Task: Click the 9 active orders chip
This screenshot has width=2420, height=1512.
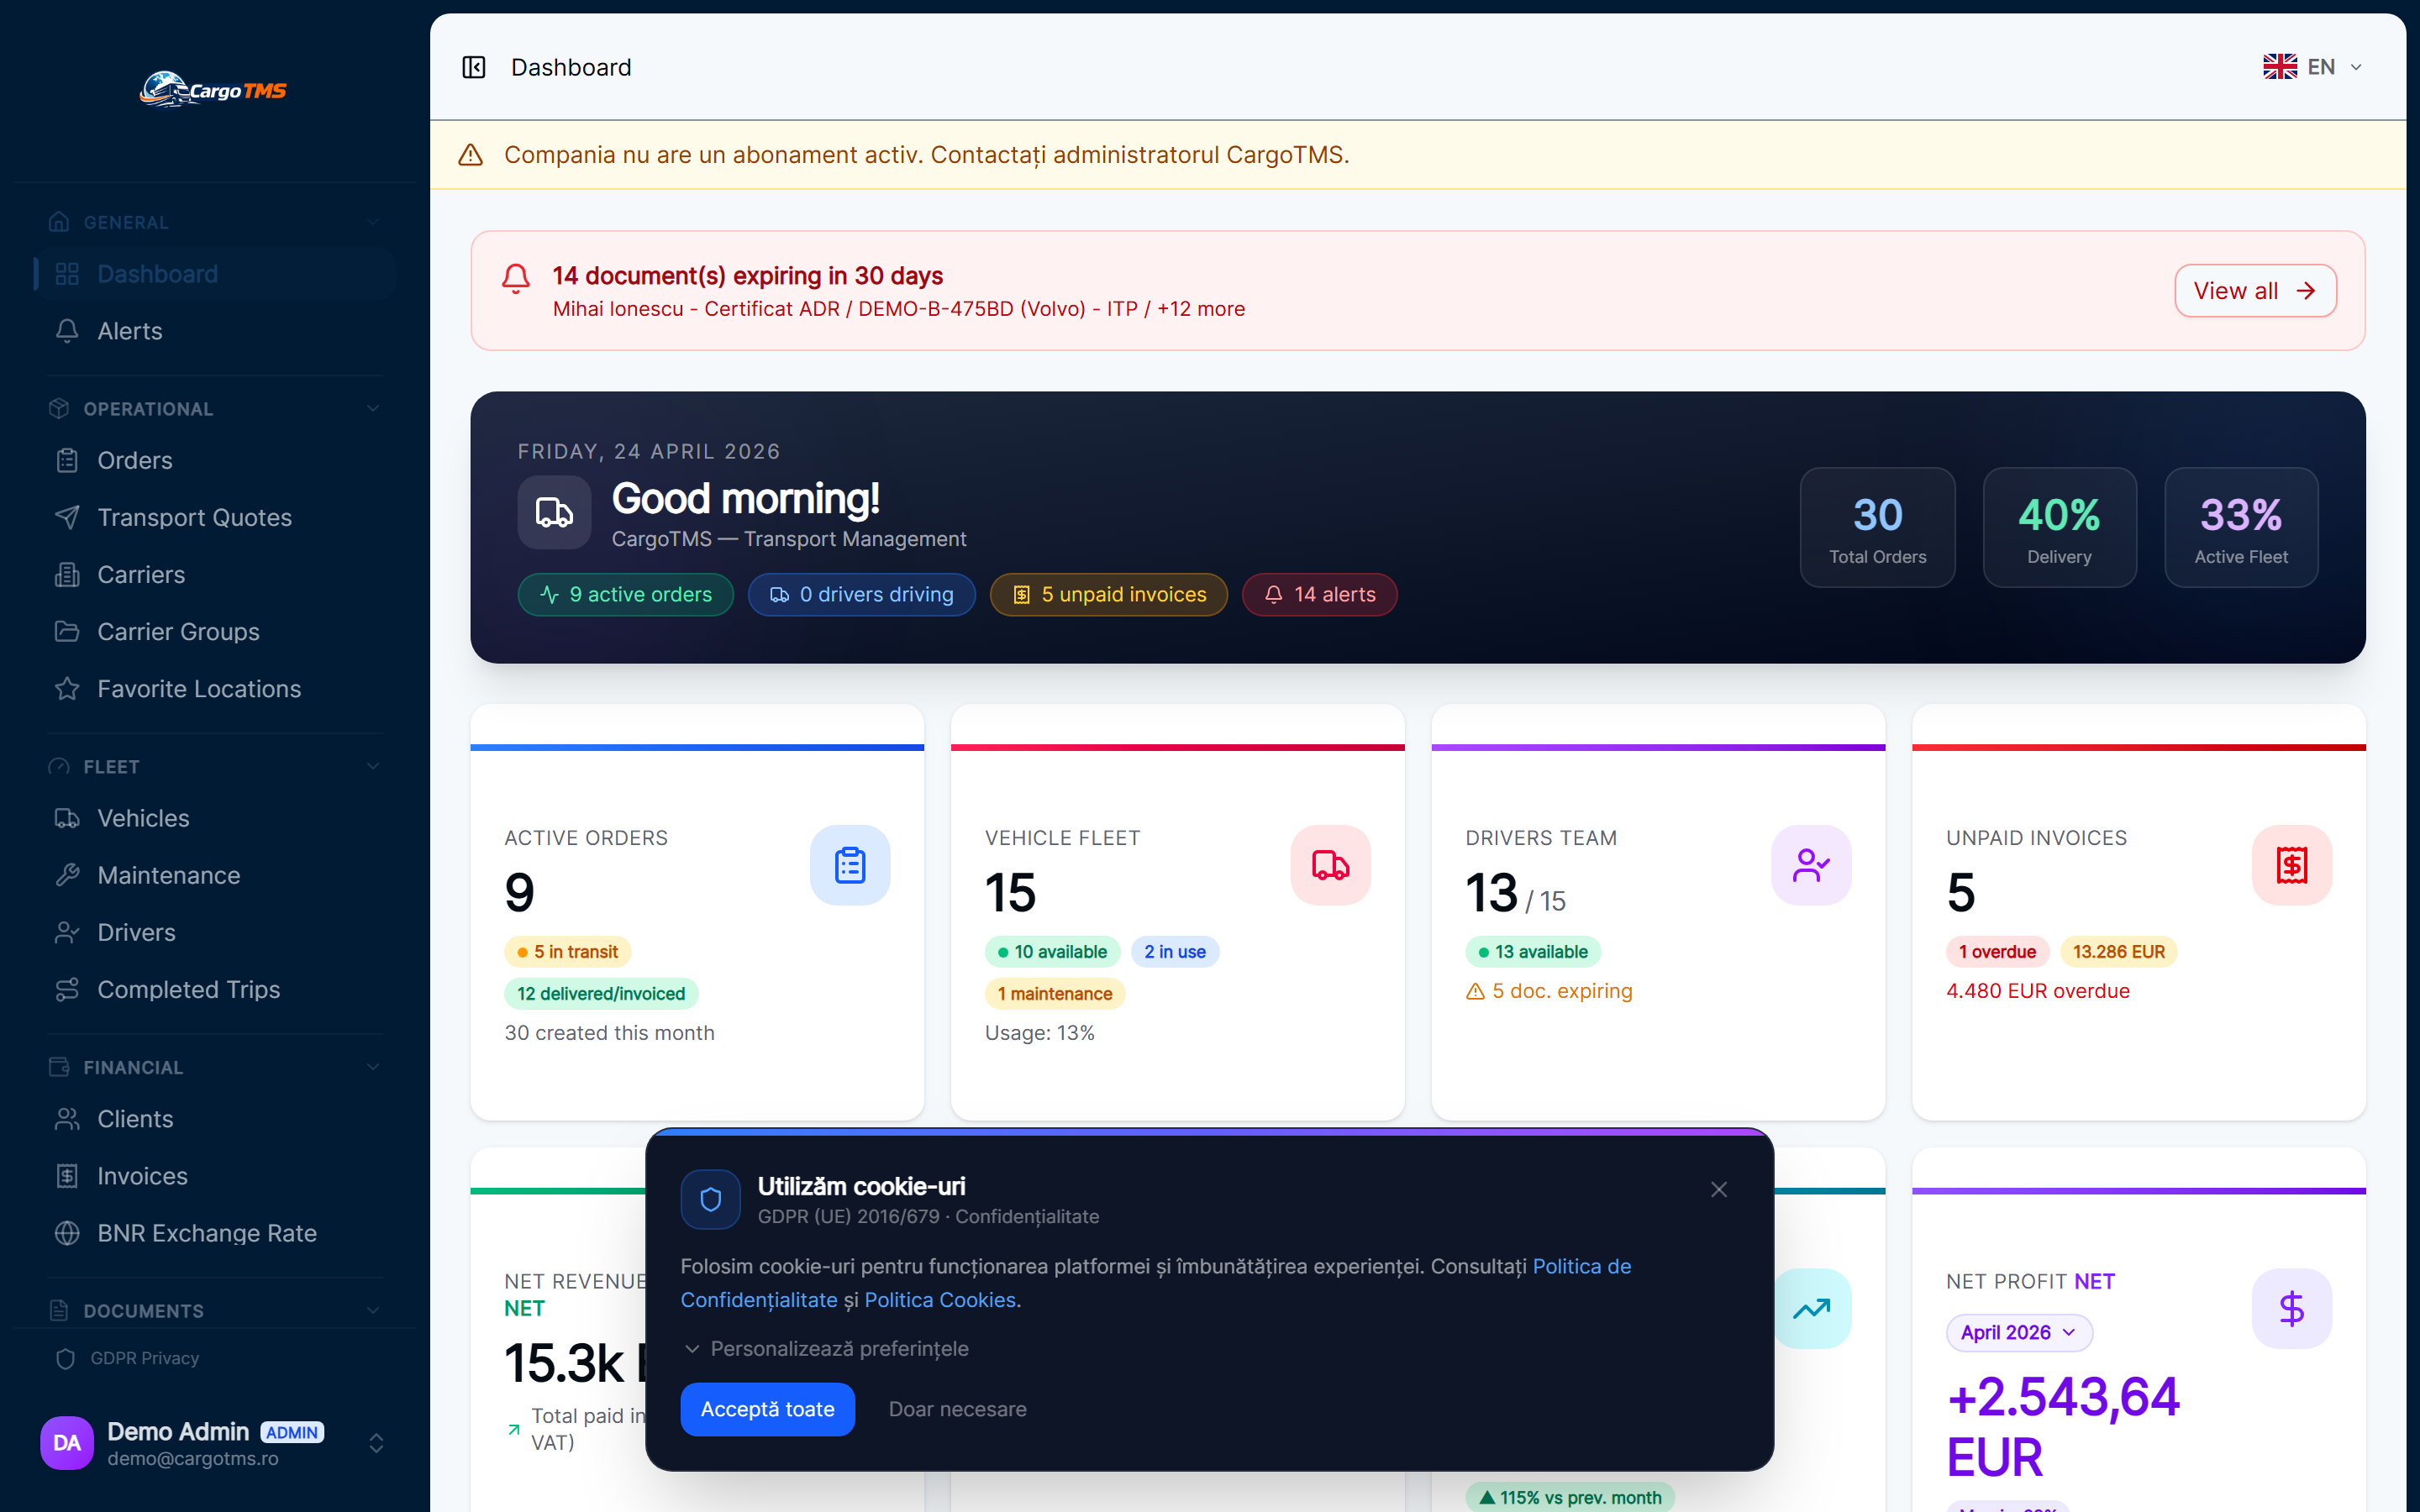Action: click(625, 595)
